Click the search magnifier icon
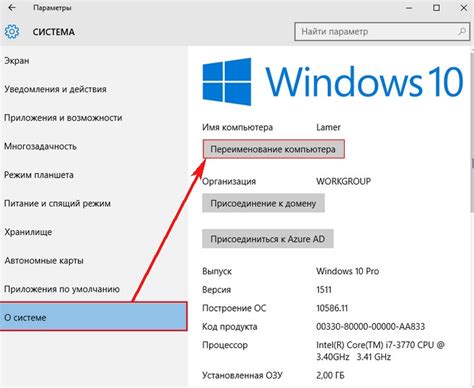Viewport: 474px width, 388px height. pyautogui.click(x=462, y=31)
